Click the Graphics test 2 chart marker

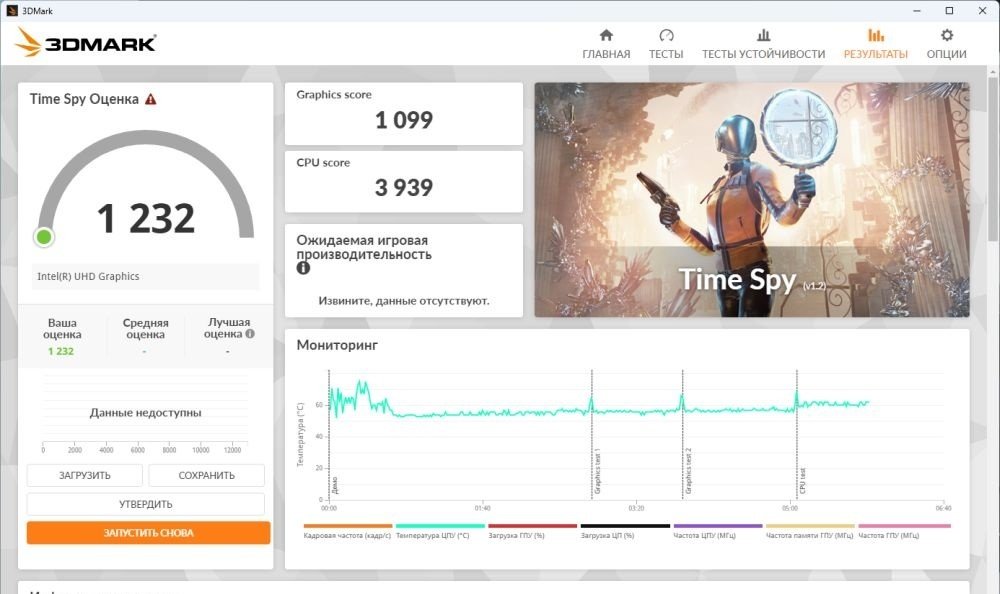tap(688, 471)
